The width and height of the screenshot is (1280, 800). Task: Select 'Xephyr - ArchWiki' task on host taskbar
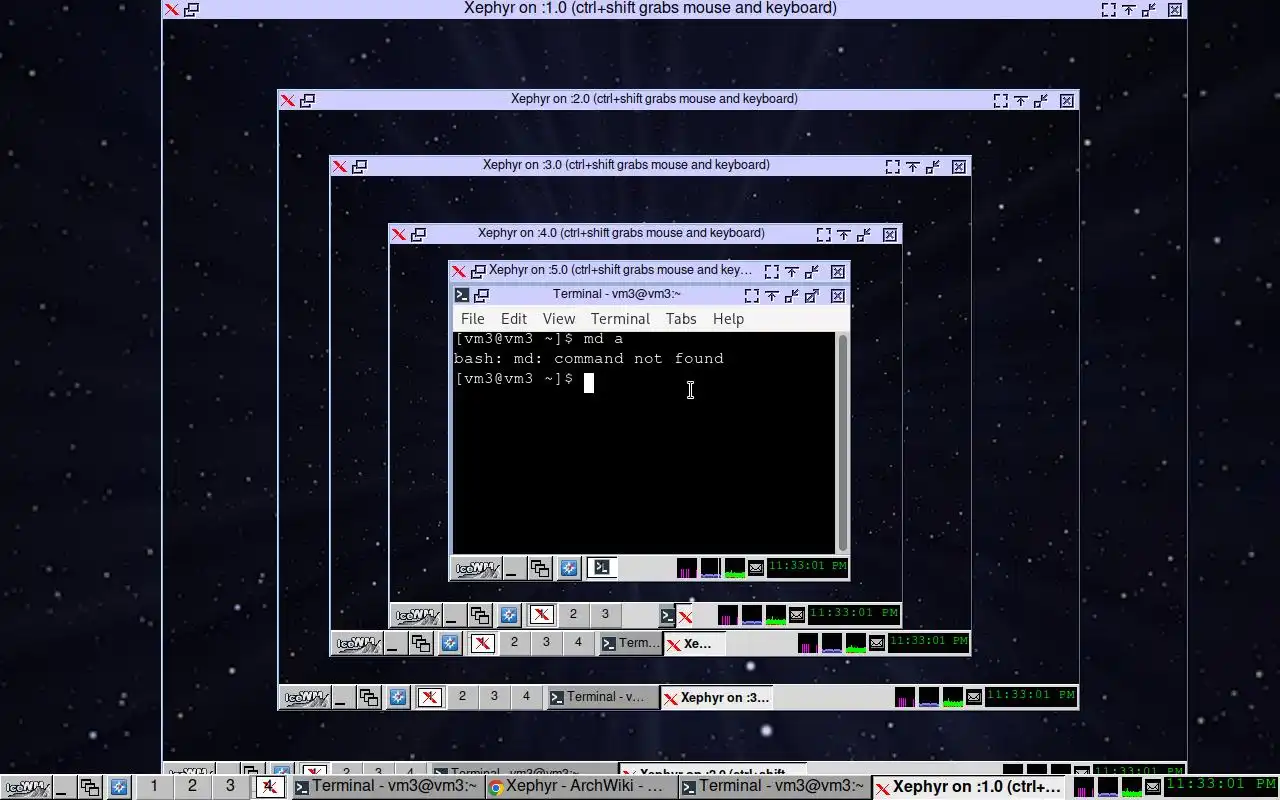580,787
